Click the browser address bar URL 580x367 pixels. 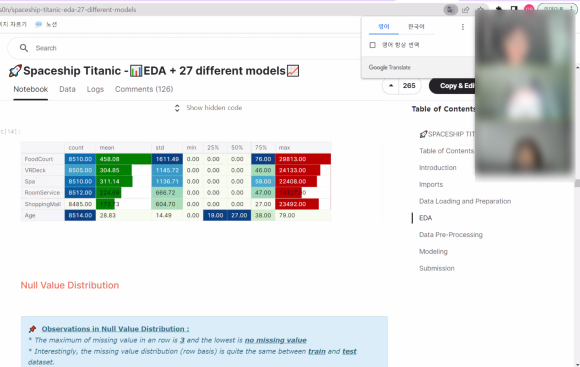[68, 10]
